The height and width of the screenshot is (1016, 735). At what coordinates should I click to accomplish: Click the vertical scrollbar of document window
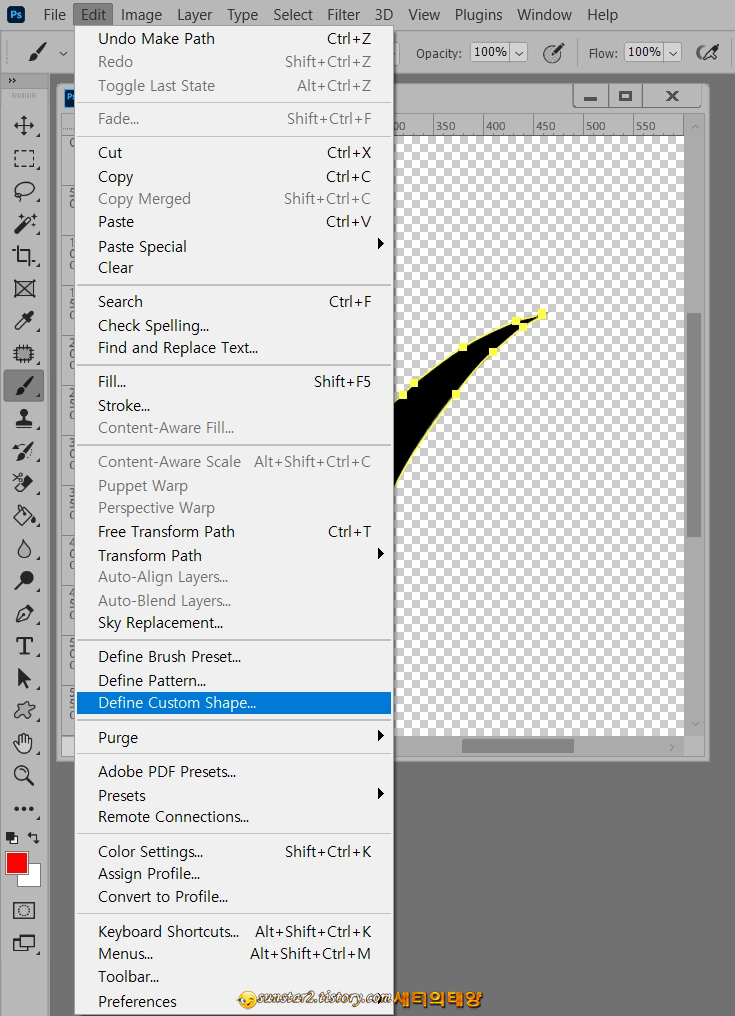tap(694, 424)
